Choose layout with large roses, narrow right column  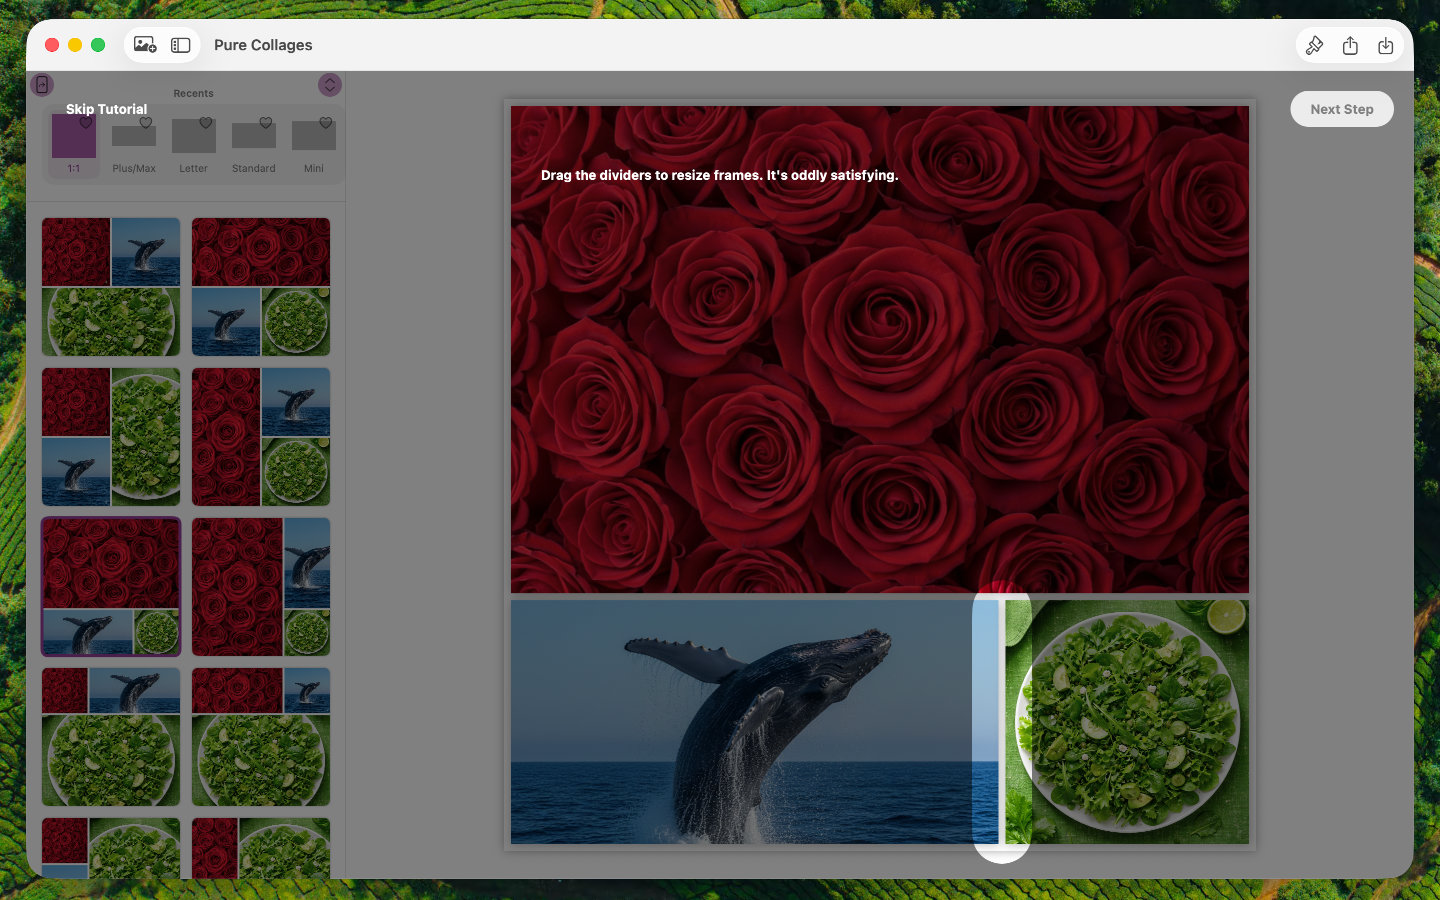(x=261, y=587)
